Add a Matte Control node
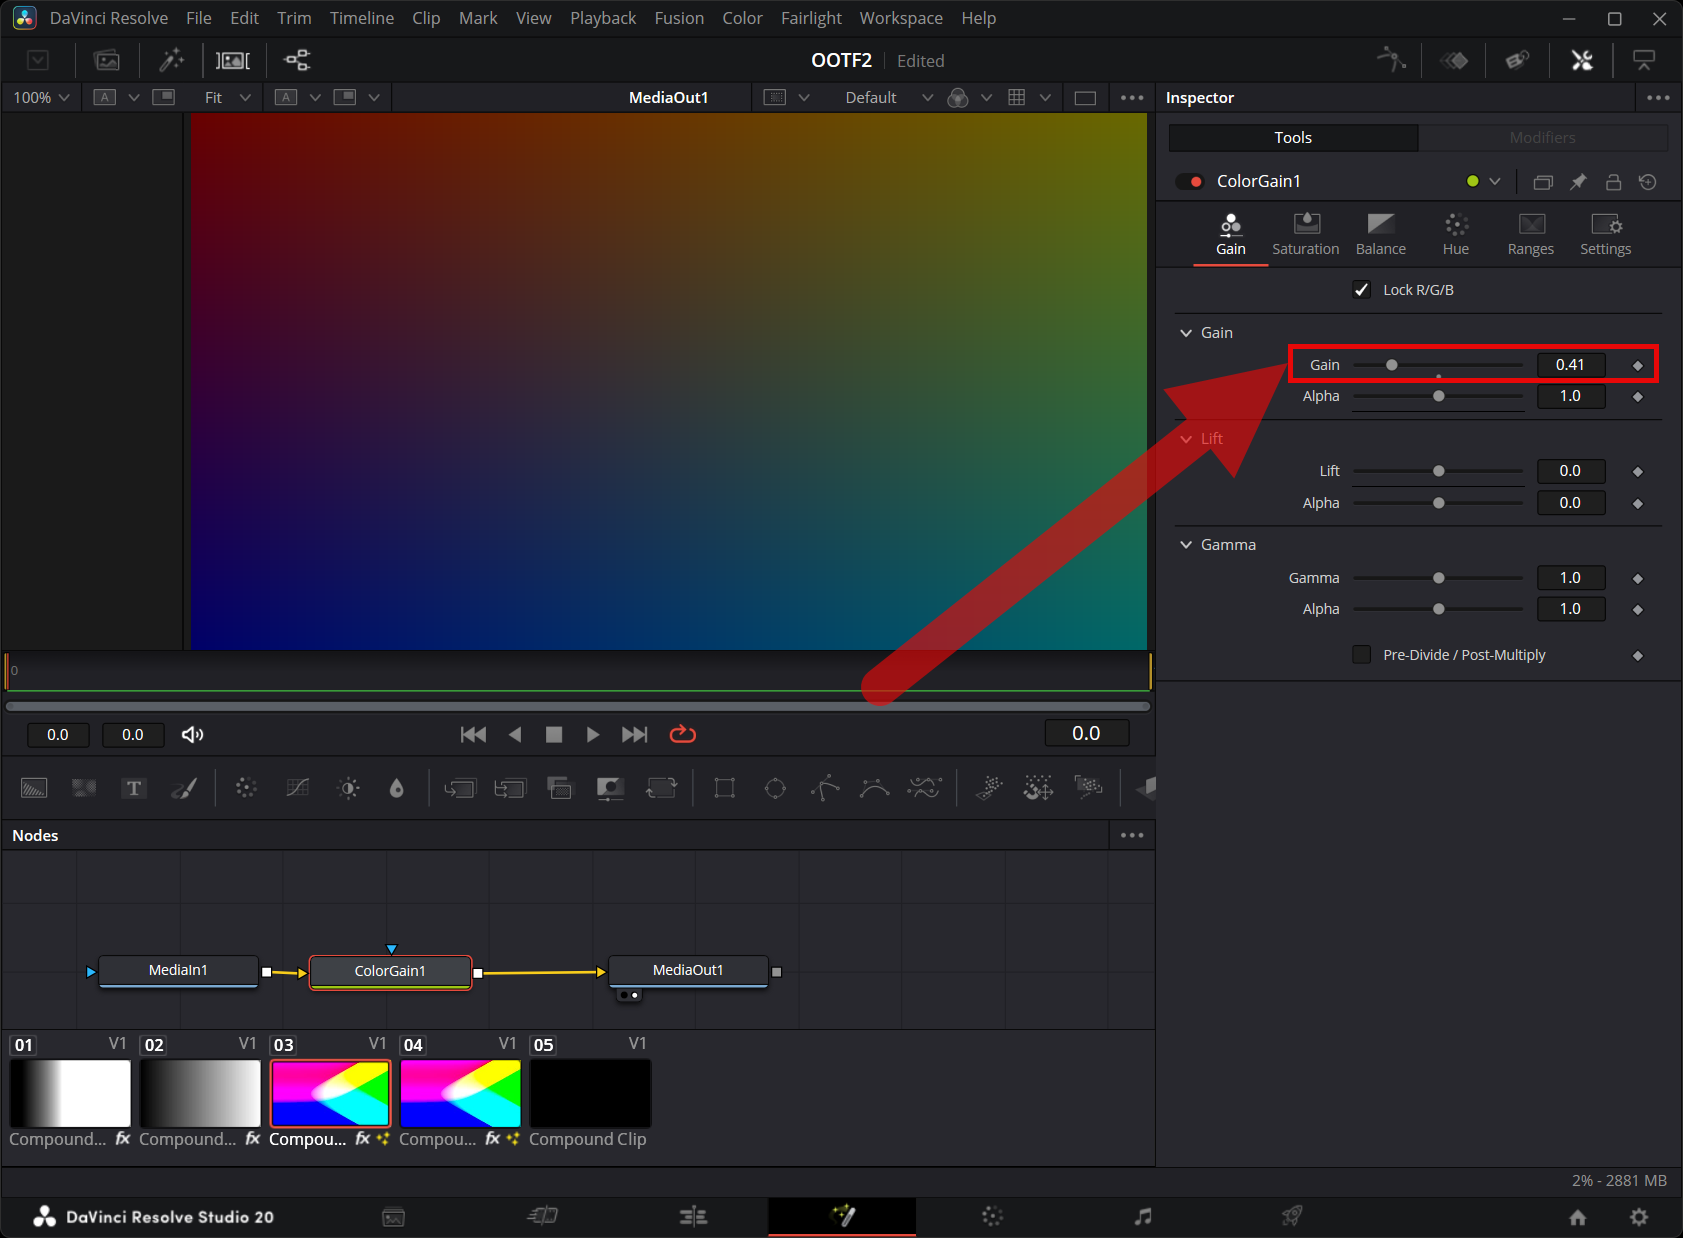 [x=610, y=788]
